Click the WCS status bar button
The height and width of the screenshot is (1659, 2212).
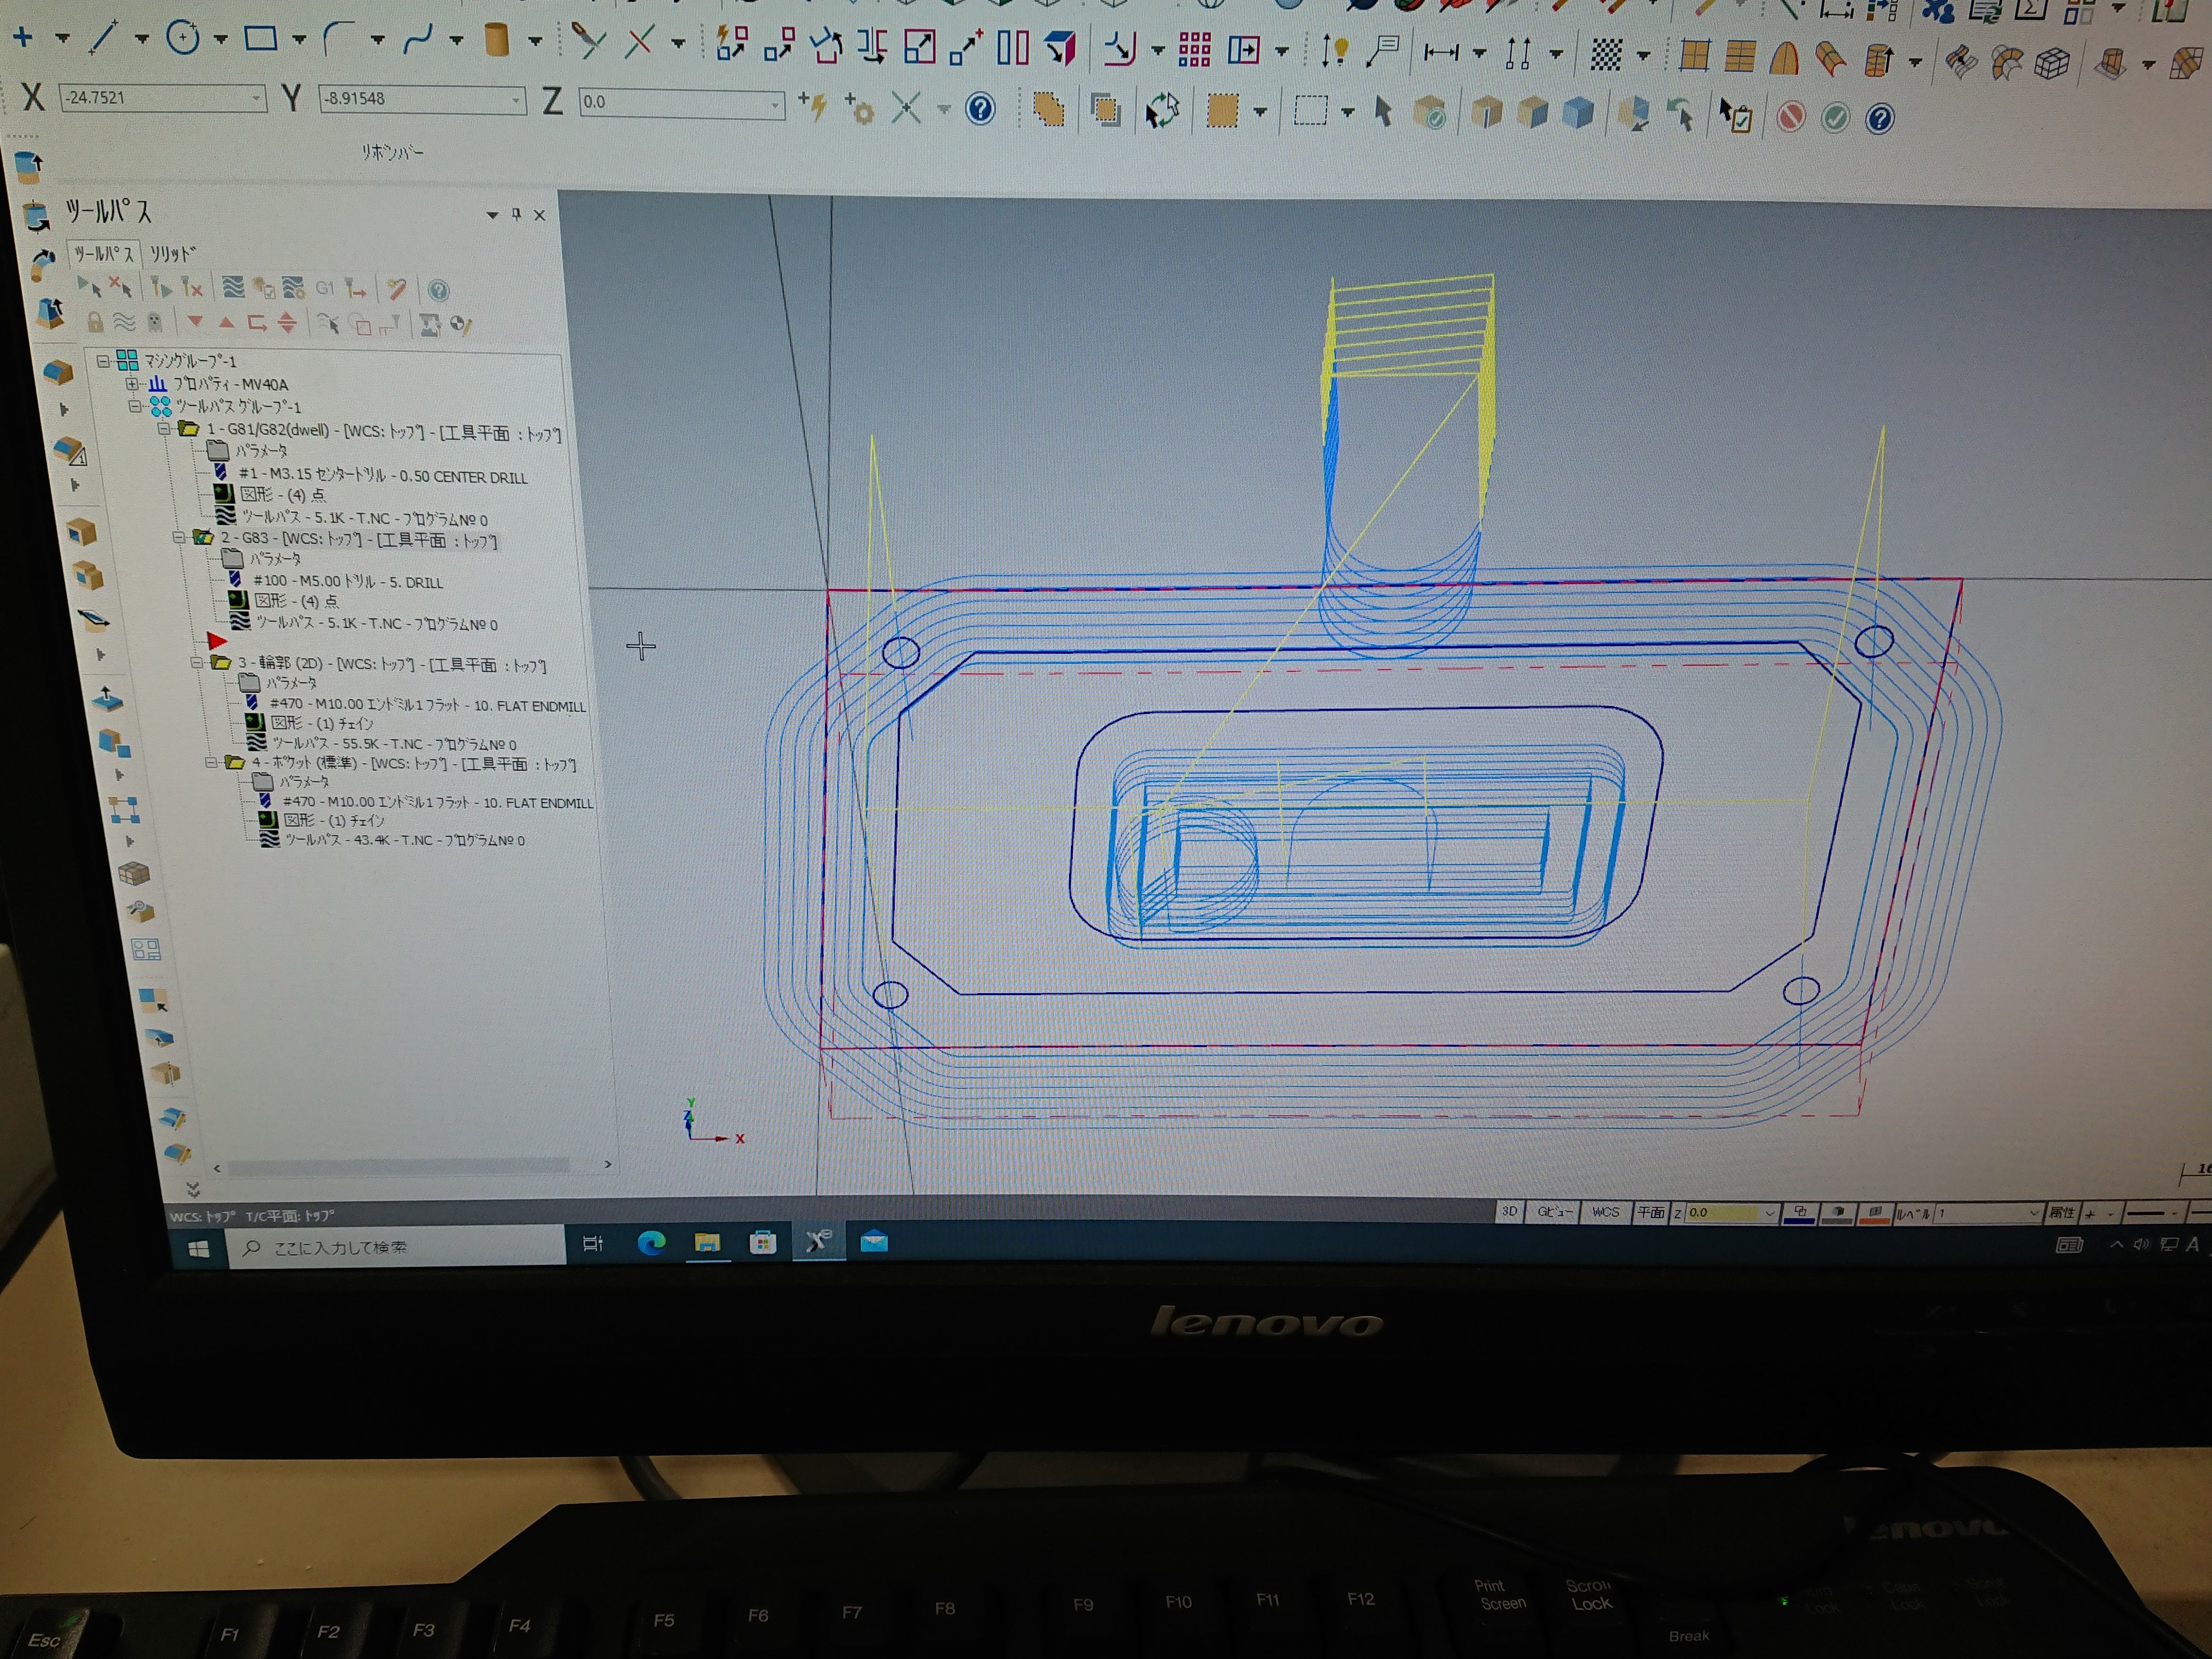(1605, 1211)
